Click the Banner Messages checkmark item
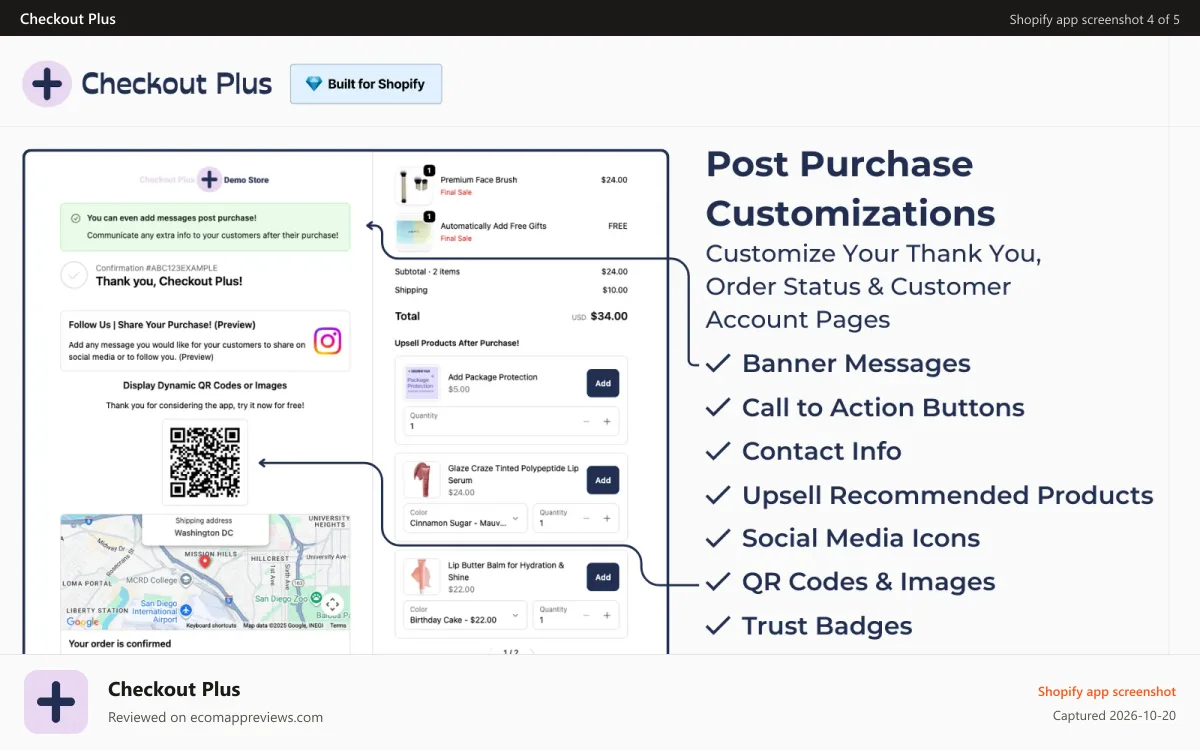The width and height of the screenshot is (1200, 750). coord(838,364)
